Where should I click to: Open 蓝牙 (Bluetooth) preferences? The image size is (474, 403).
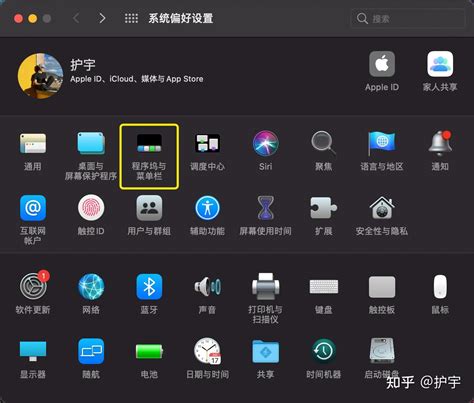click(x=149, y=287)
